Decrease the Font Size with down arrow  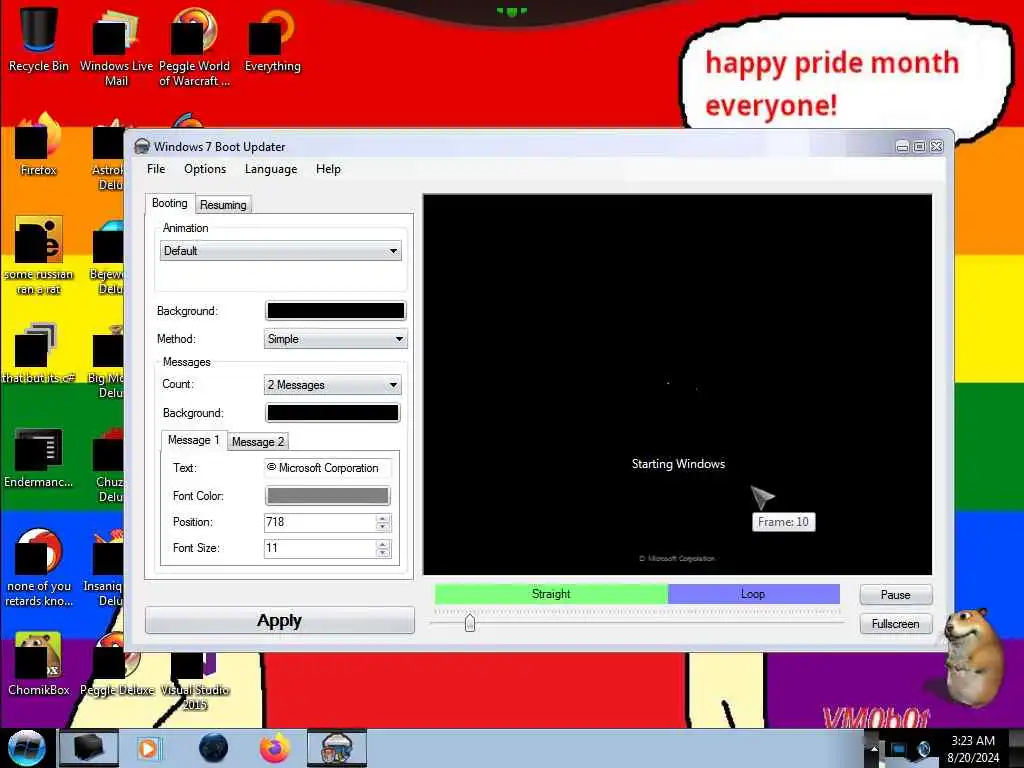pyautogui.click(x=383, y=552)
